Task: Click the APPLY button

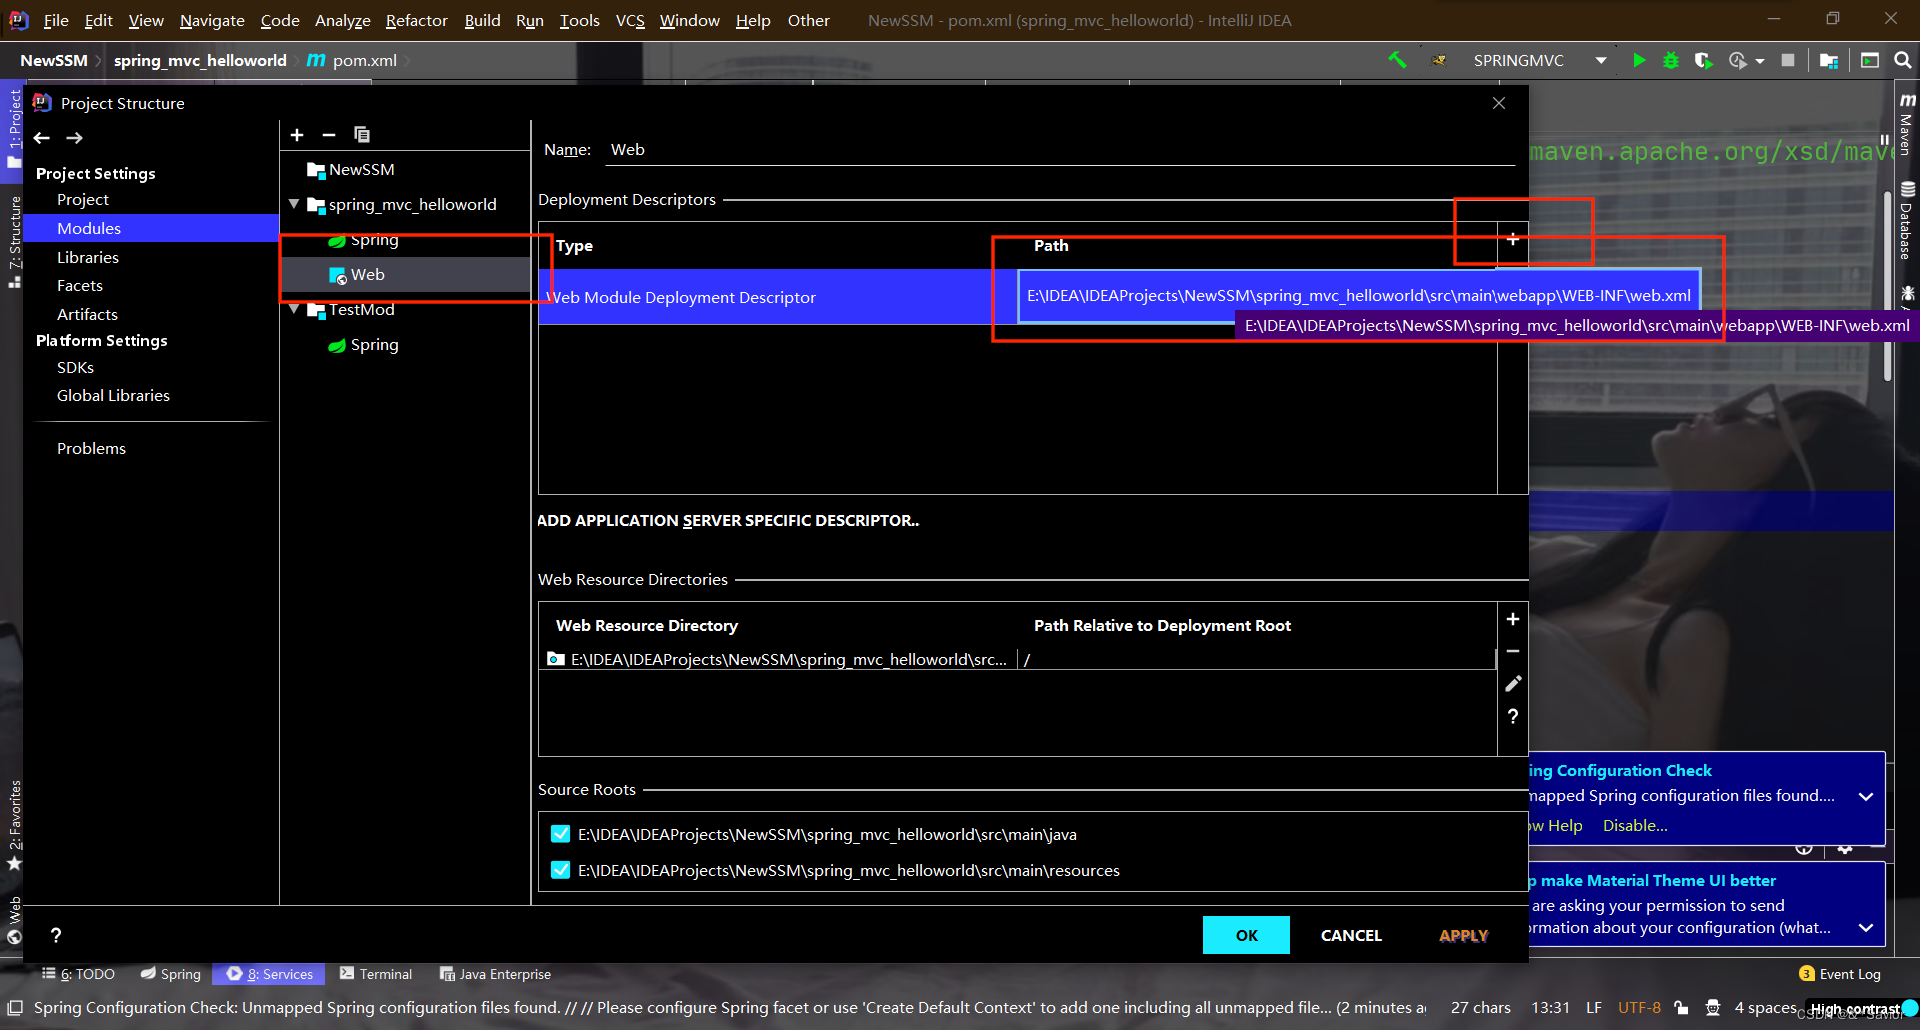Action: pyautogui.click(x=1463, y=935)
